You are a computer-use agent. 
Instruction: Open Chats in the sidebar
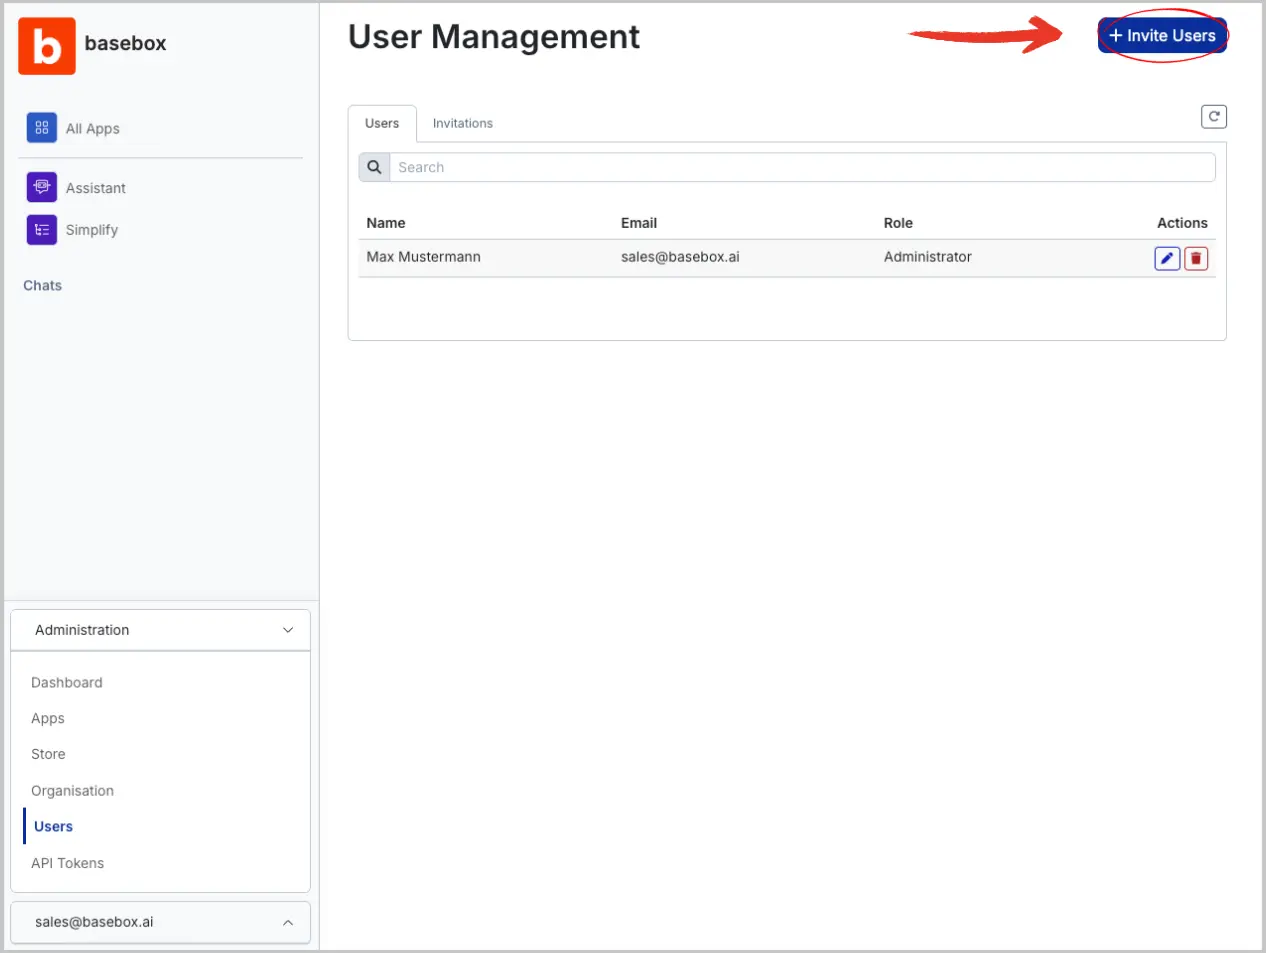tap(43, 285)
